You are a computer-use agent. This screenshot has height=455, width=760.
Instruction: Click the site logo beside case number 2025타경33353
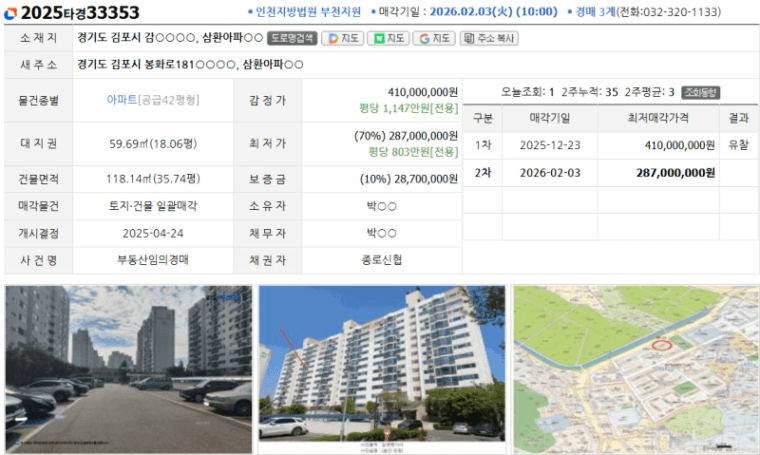[10, 13]
